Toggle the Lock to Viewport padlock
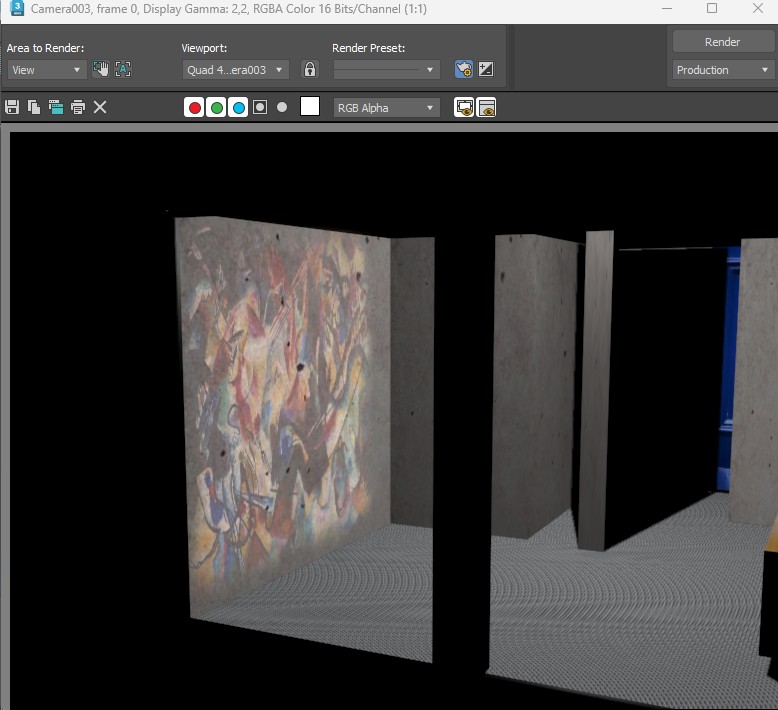 click(x=310, y=69)
